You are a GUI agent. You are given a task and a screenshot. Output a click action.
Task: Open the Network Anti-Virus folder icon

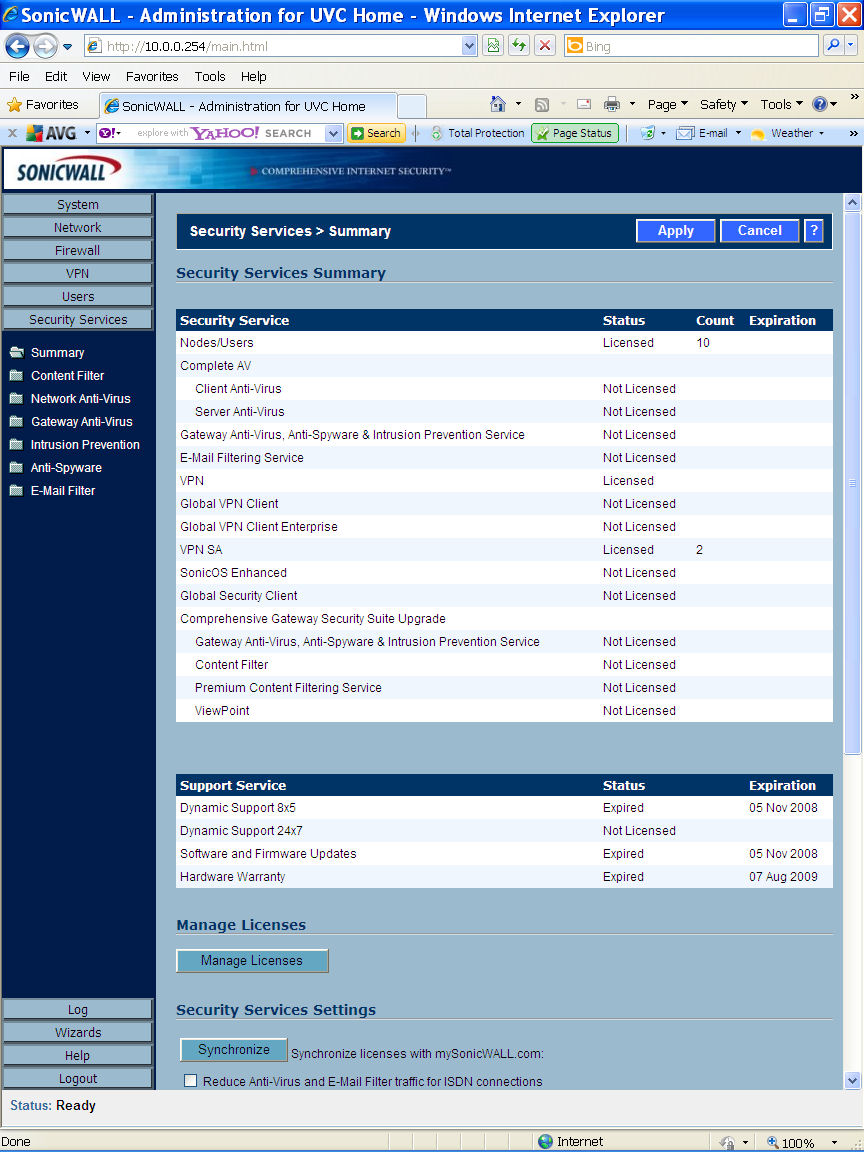[16, 399]
